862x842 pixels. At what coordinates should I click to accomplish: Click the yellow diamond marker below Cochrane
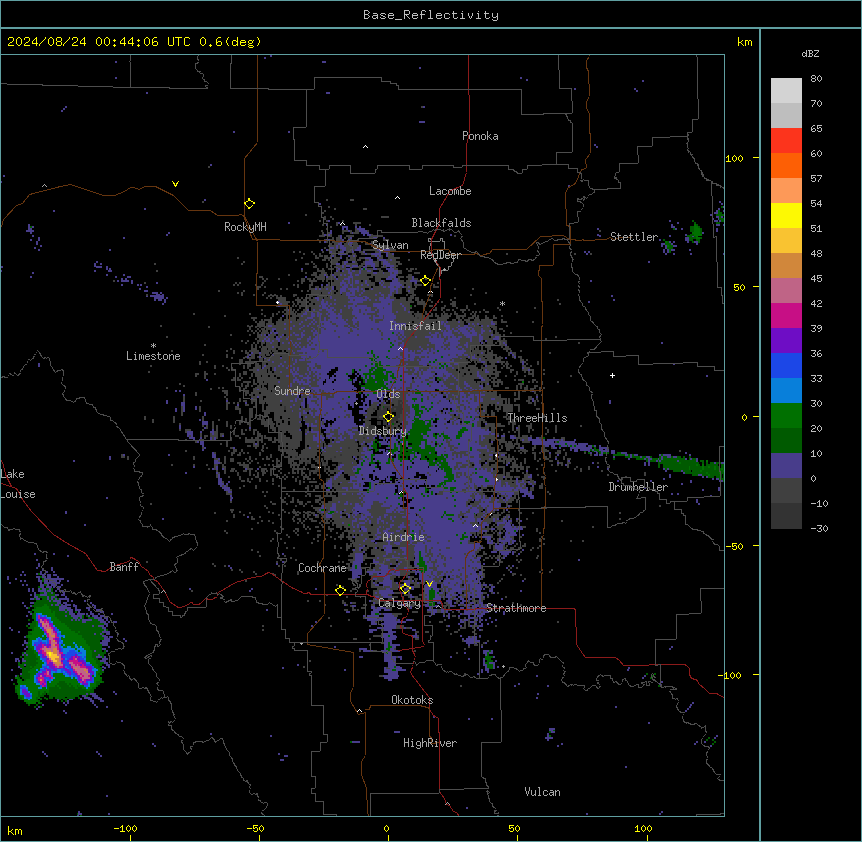pyautogui.click(x=340, y=590)
